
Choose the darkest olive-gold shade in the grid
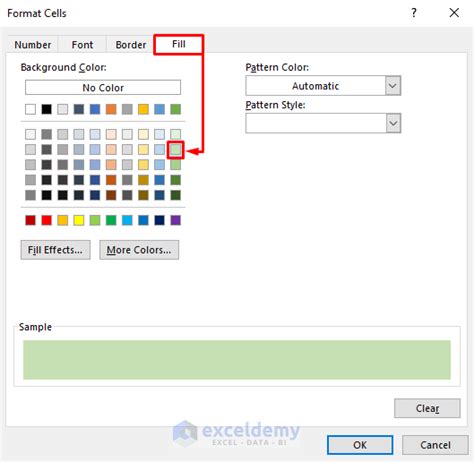coord(143,195)
